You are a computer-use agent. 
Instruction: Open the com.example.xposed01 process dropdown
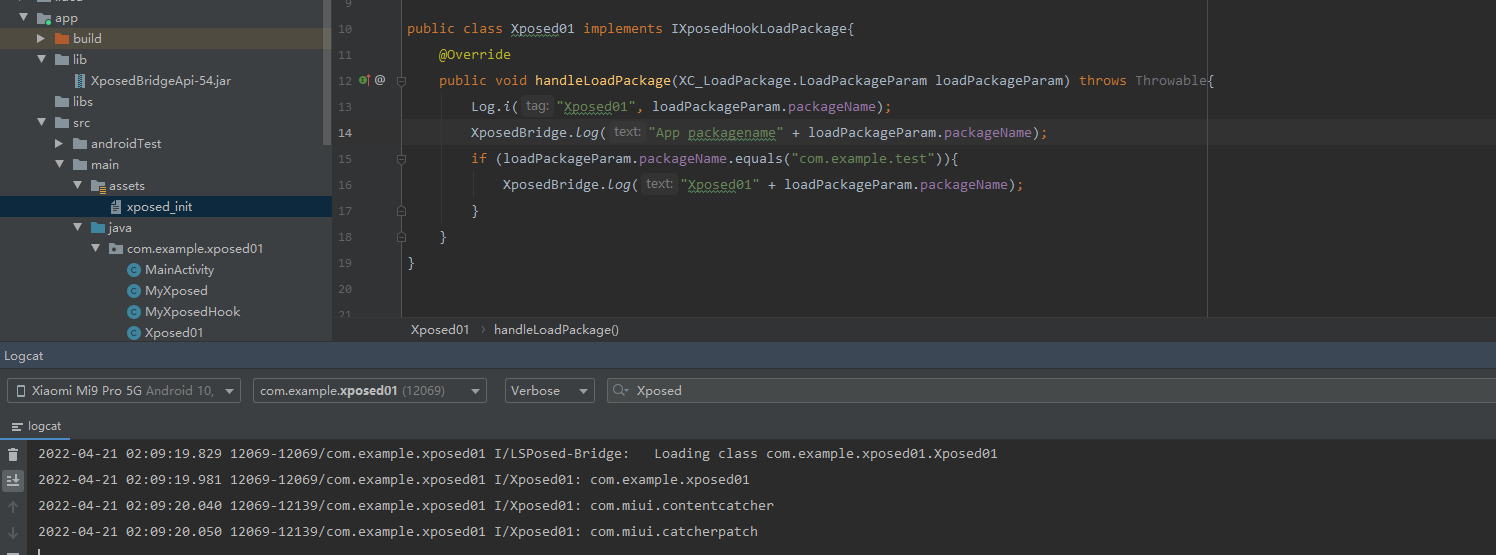(x=370, y=391)
